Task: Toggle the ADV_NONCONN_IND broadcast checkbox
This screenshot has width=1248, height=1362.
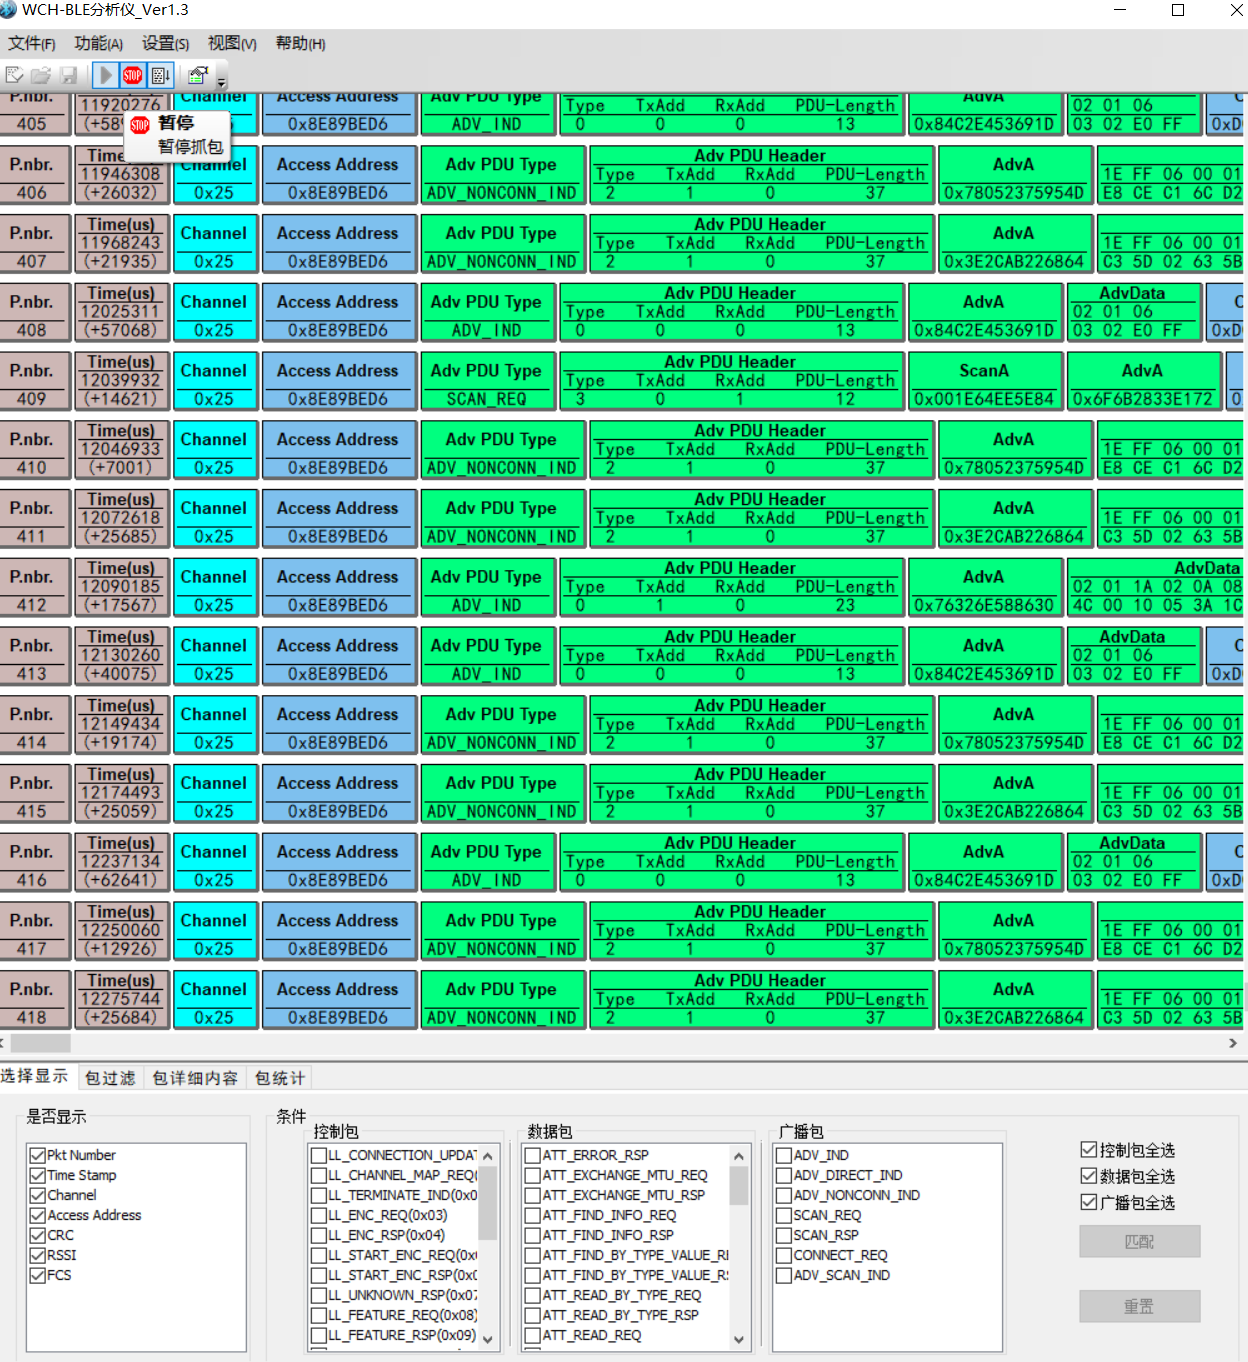Action: [x=784, y=1195]
